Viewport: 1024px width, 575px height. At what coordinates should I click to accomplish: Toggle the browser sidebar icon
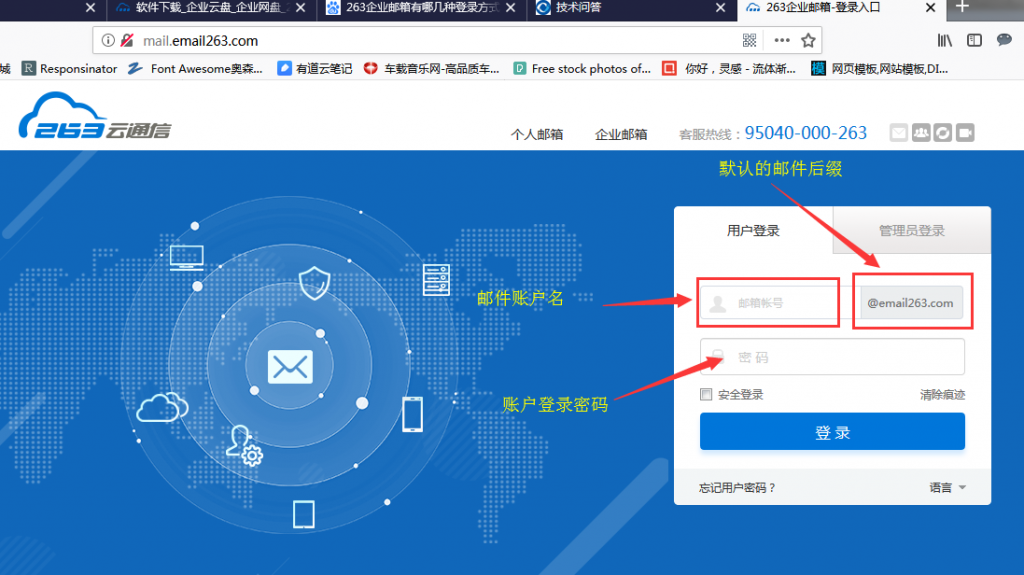(x=975, y=41)
